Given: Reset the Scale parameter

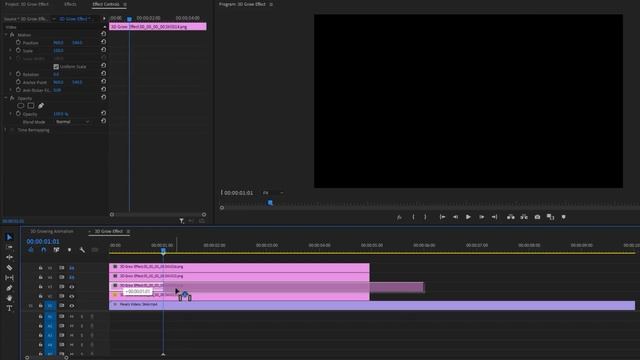Looking at the screenshot, I should pyautogui.click(x=103, y=50).
